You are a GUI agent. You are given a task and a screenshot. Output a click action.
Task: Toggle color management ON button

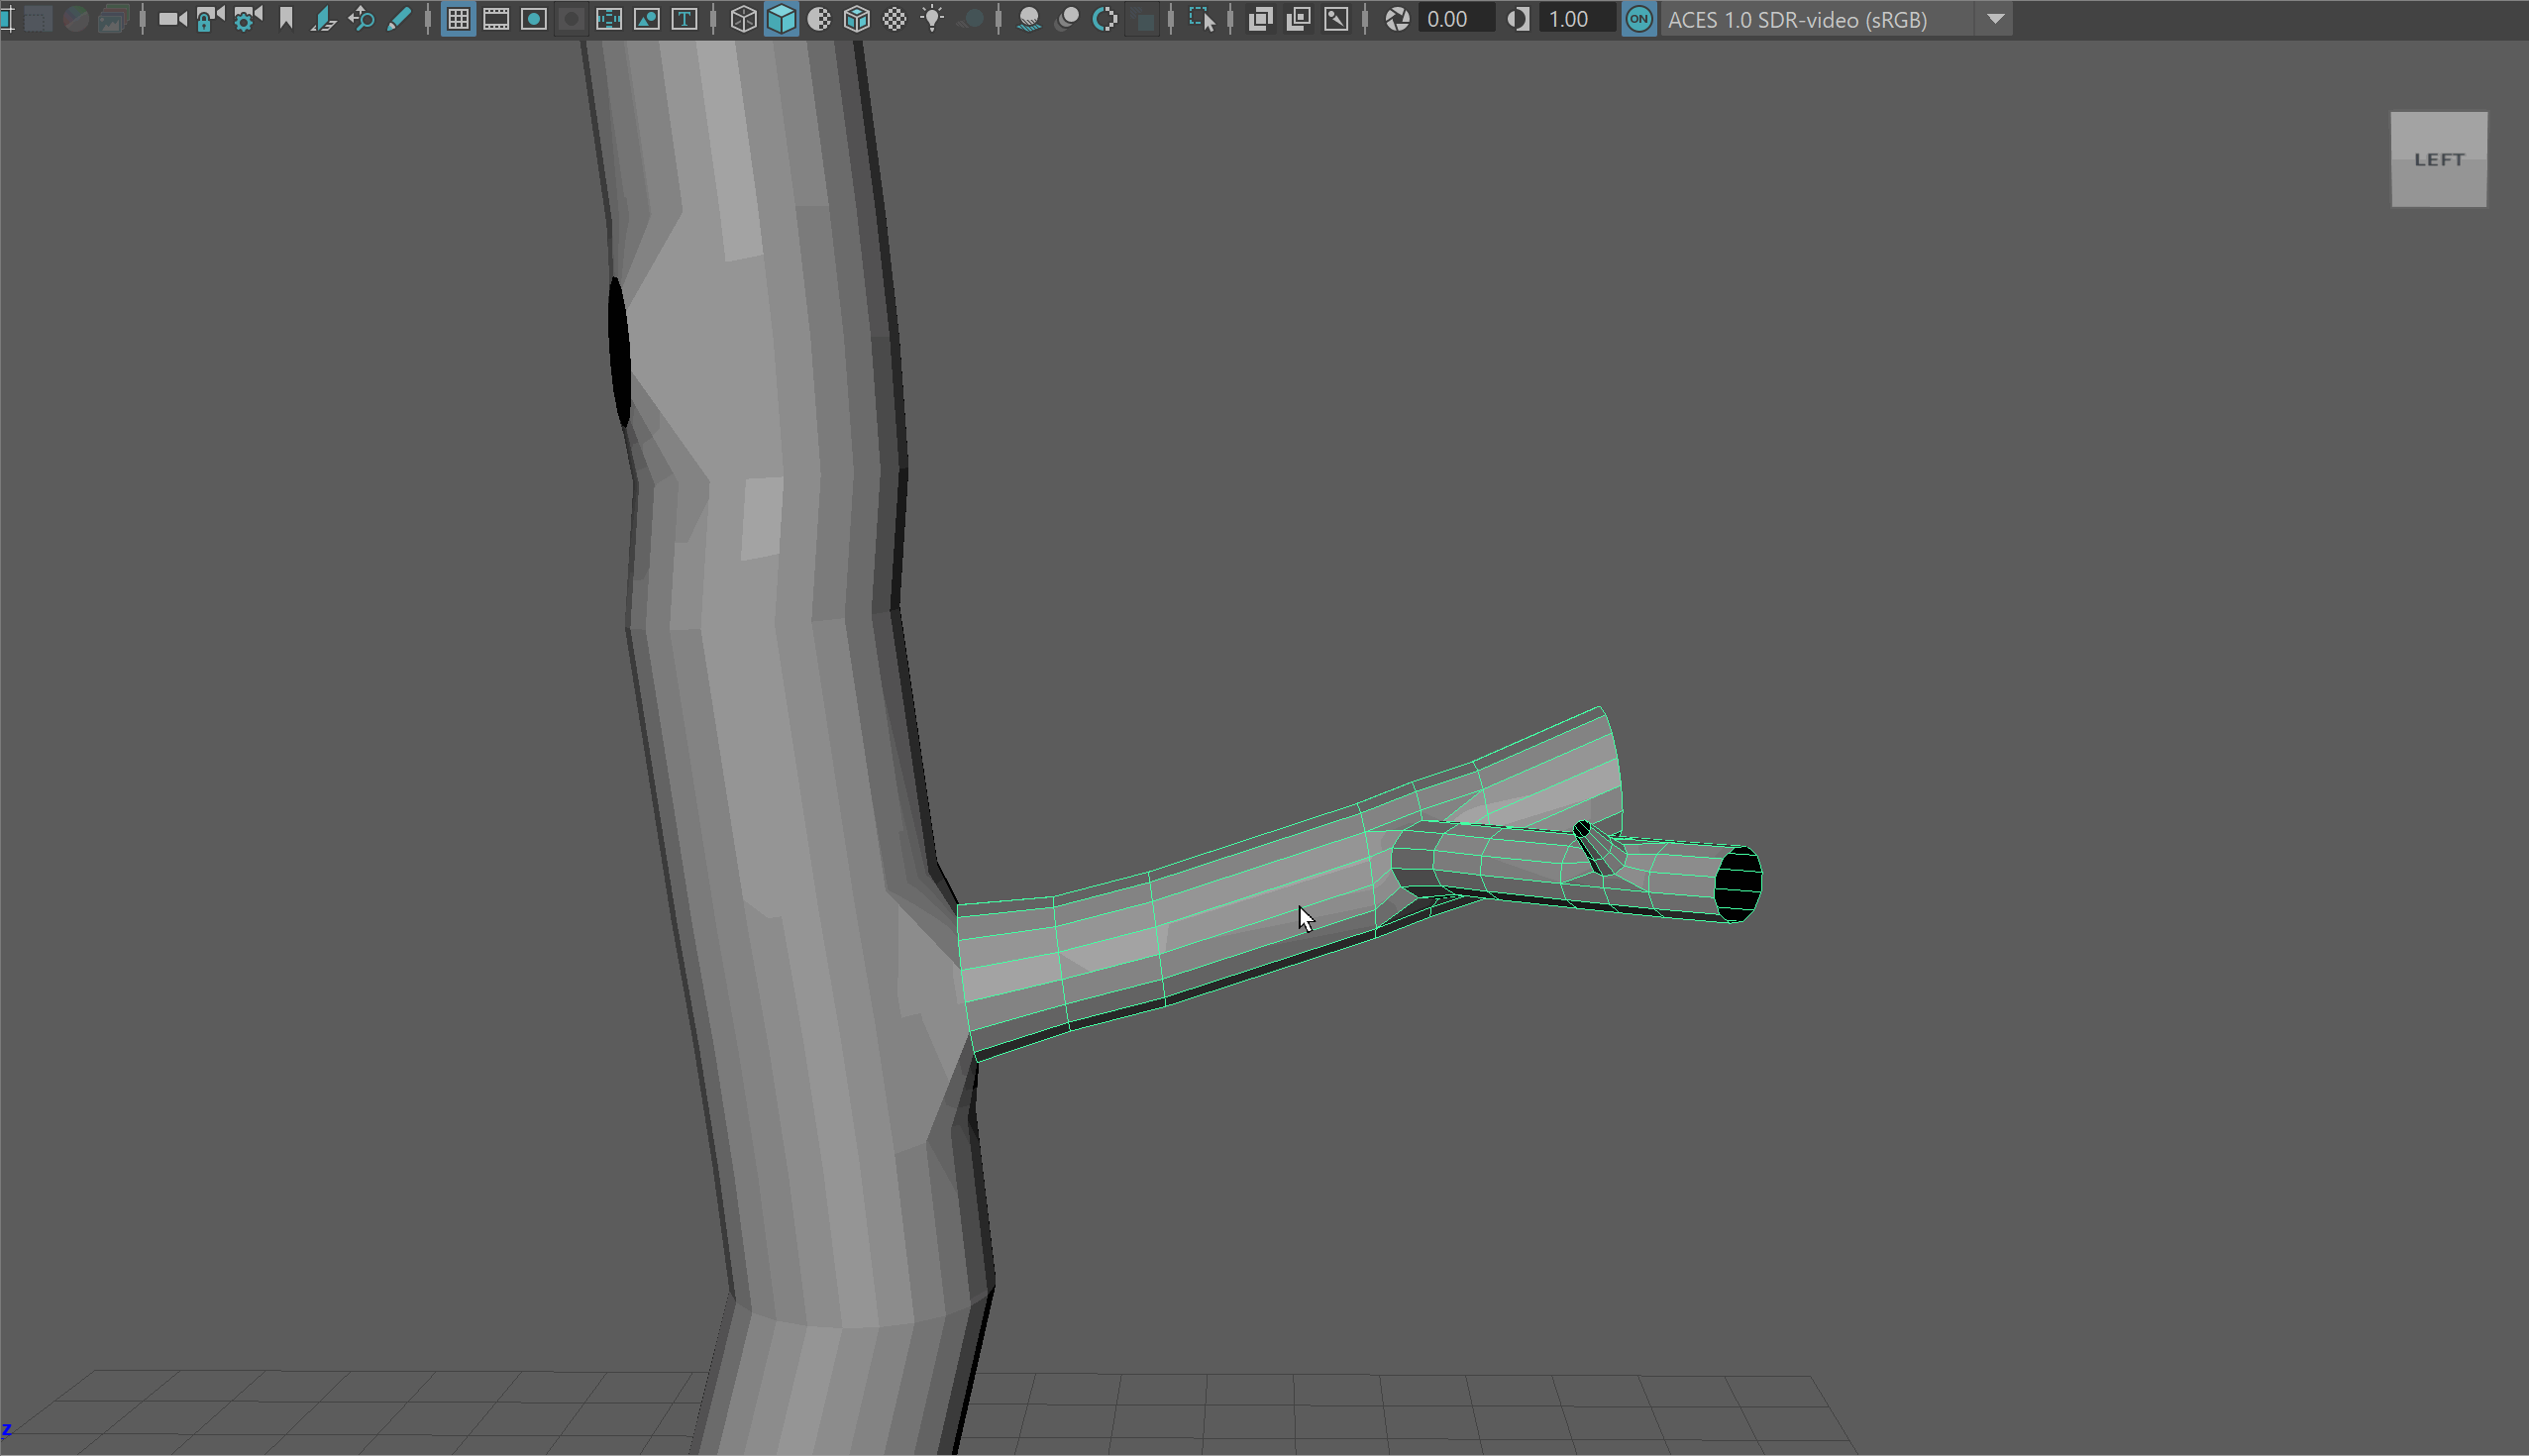coord(1638,19)
